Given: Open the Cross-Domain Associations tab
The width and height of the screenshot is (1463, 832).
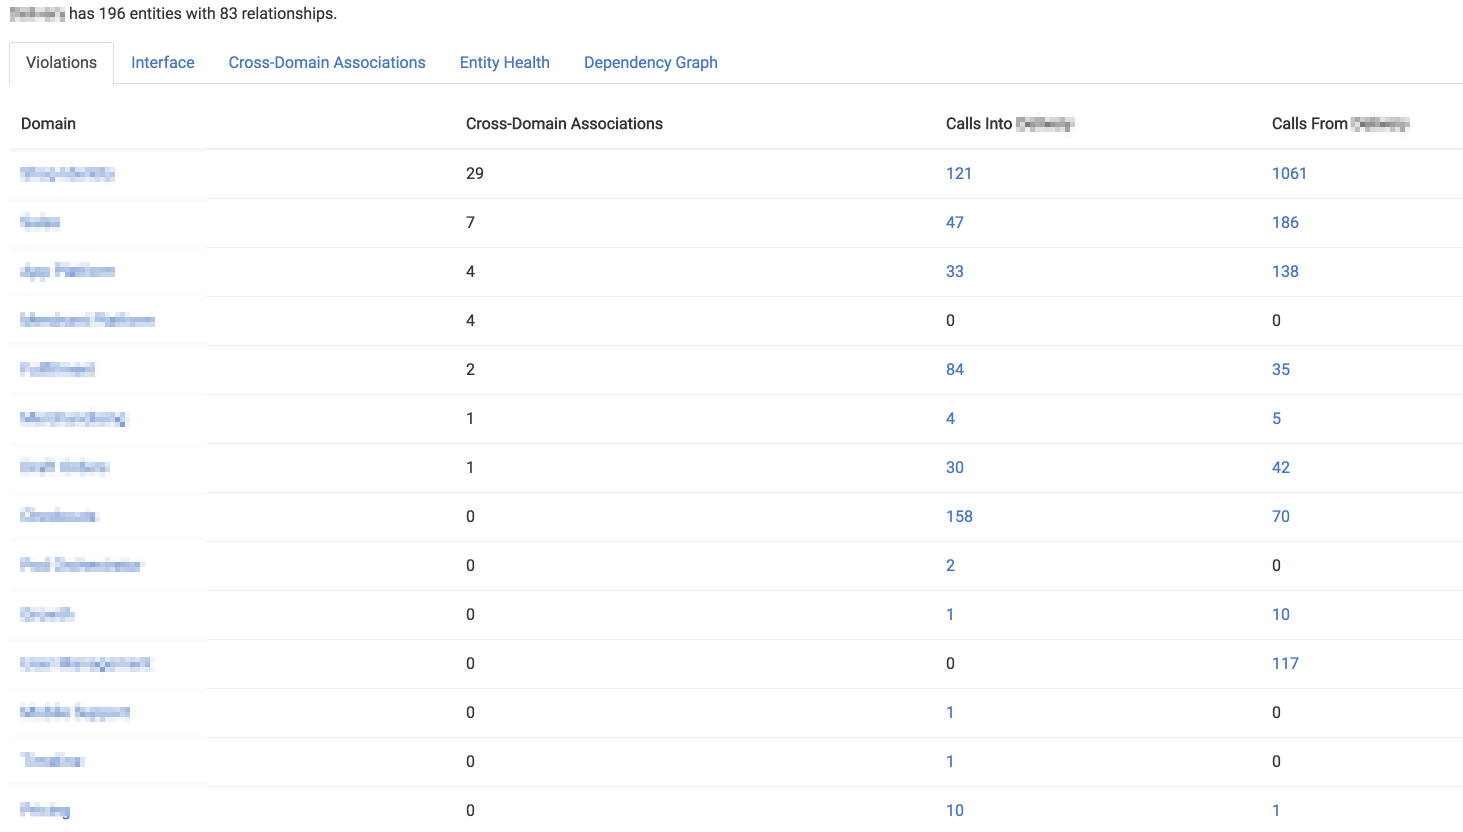Looking at the screenshot, I should coord(327,62).
